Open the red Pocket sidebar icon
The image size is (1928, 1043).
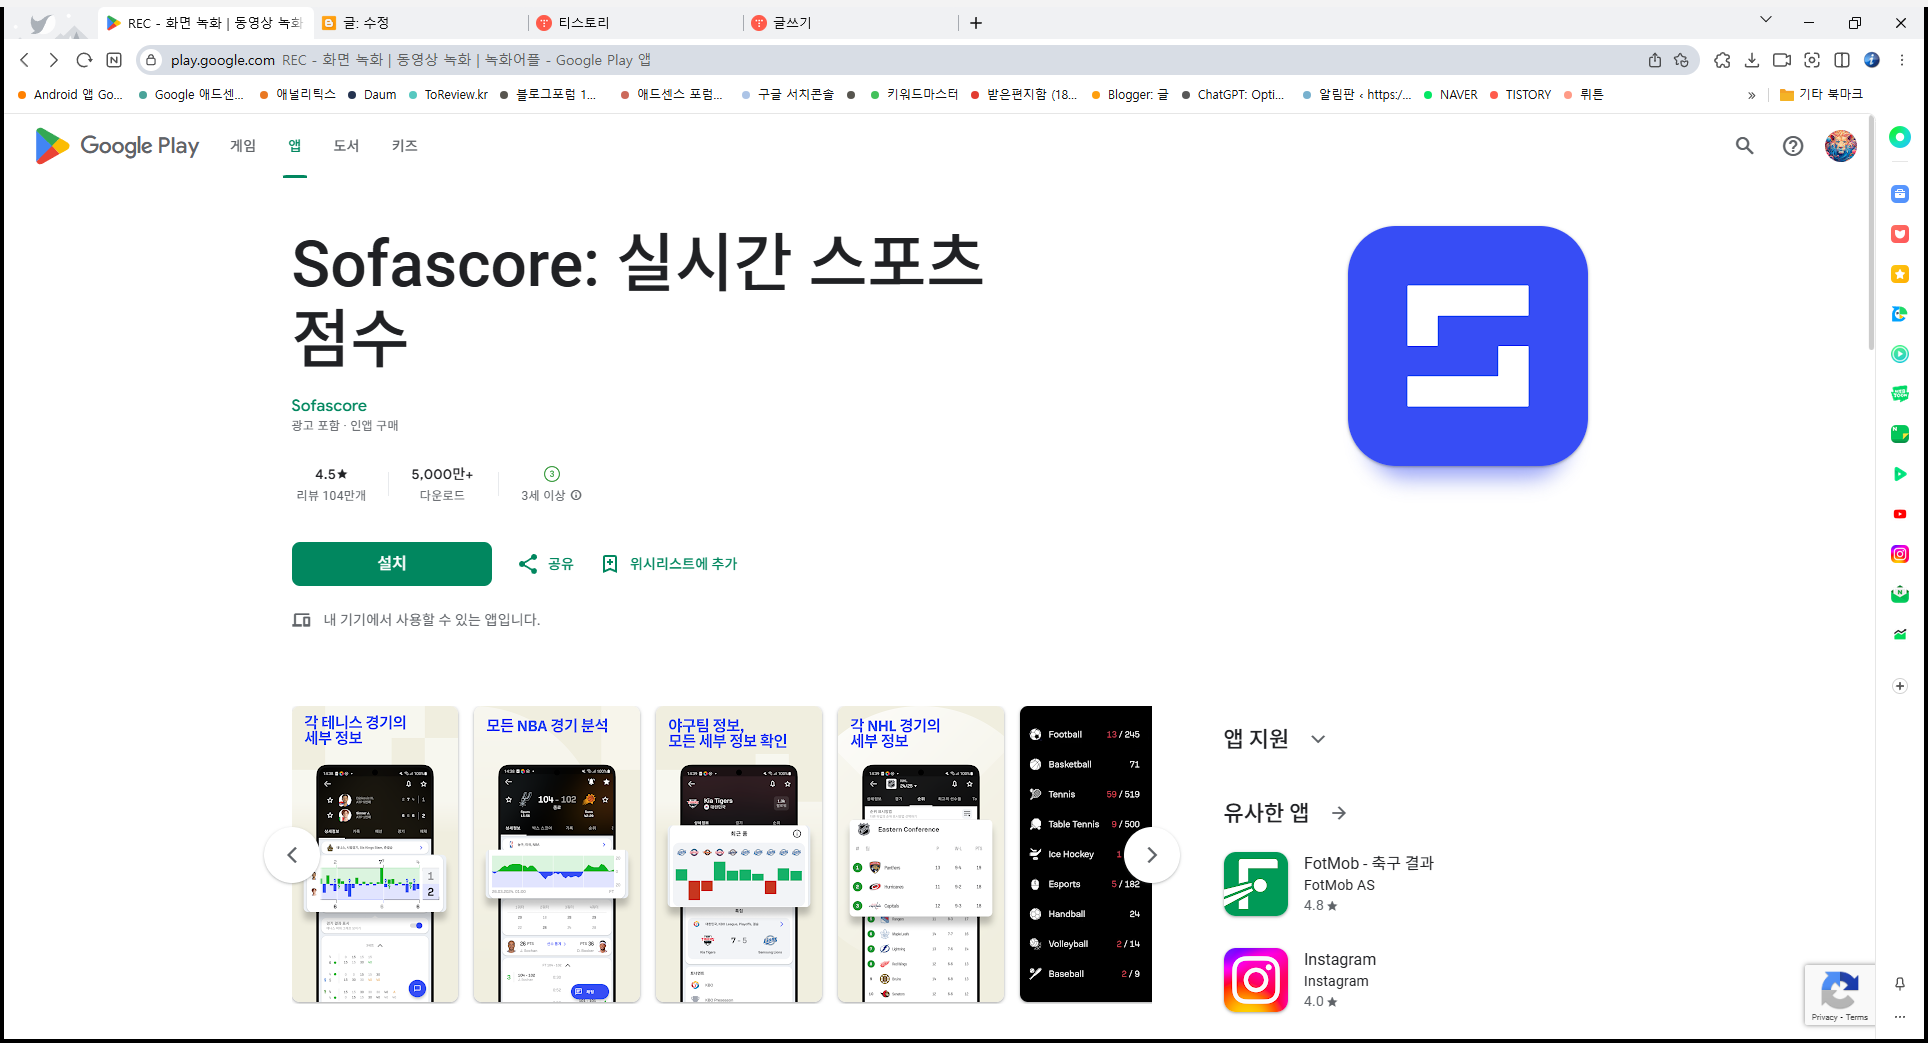pyautogui.click(x=1900, y=234)
